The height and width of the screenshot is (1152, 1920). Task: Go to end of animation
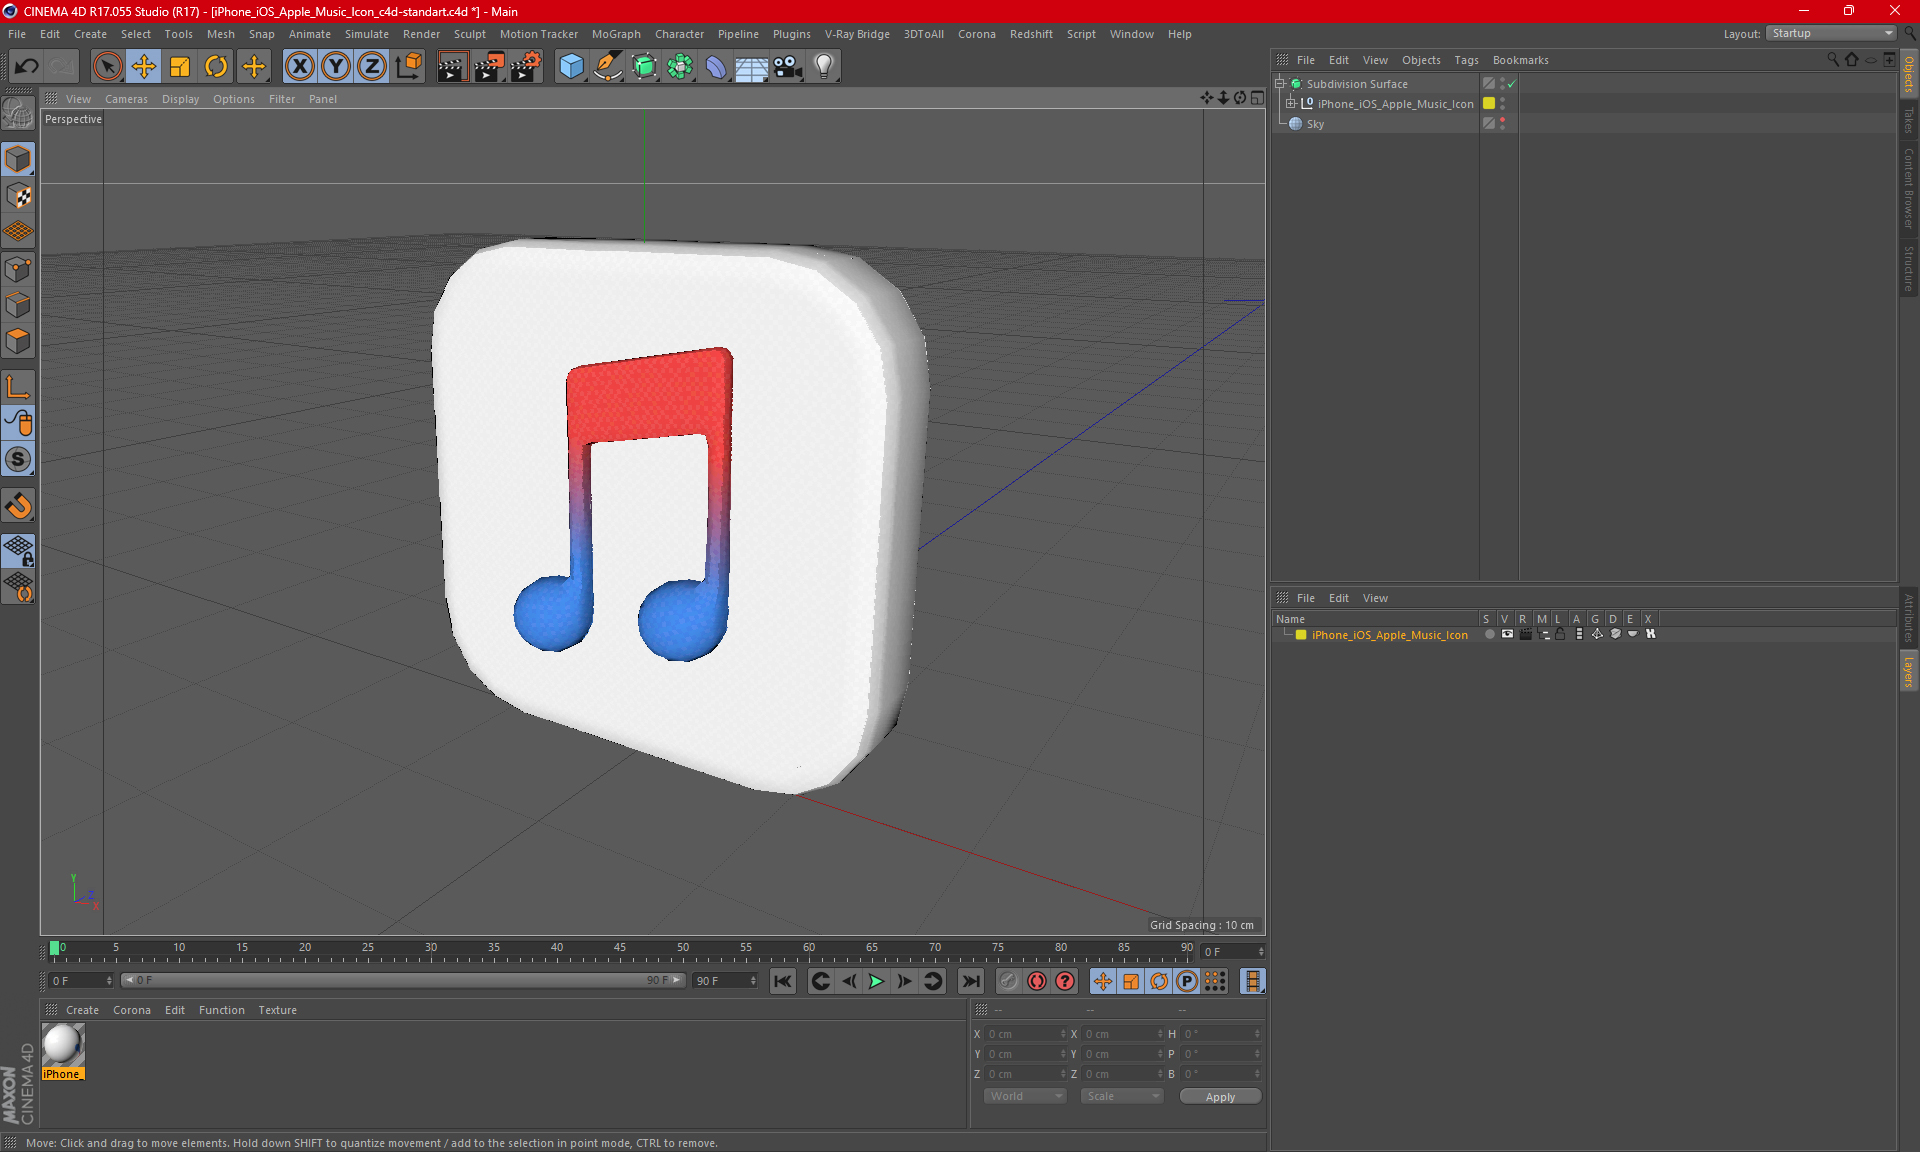pos(970,981)
